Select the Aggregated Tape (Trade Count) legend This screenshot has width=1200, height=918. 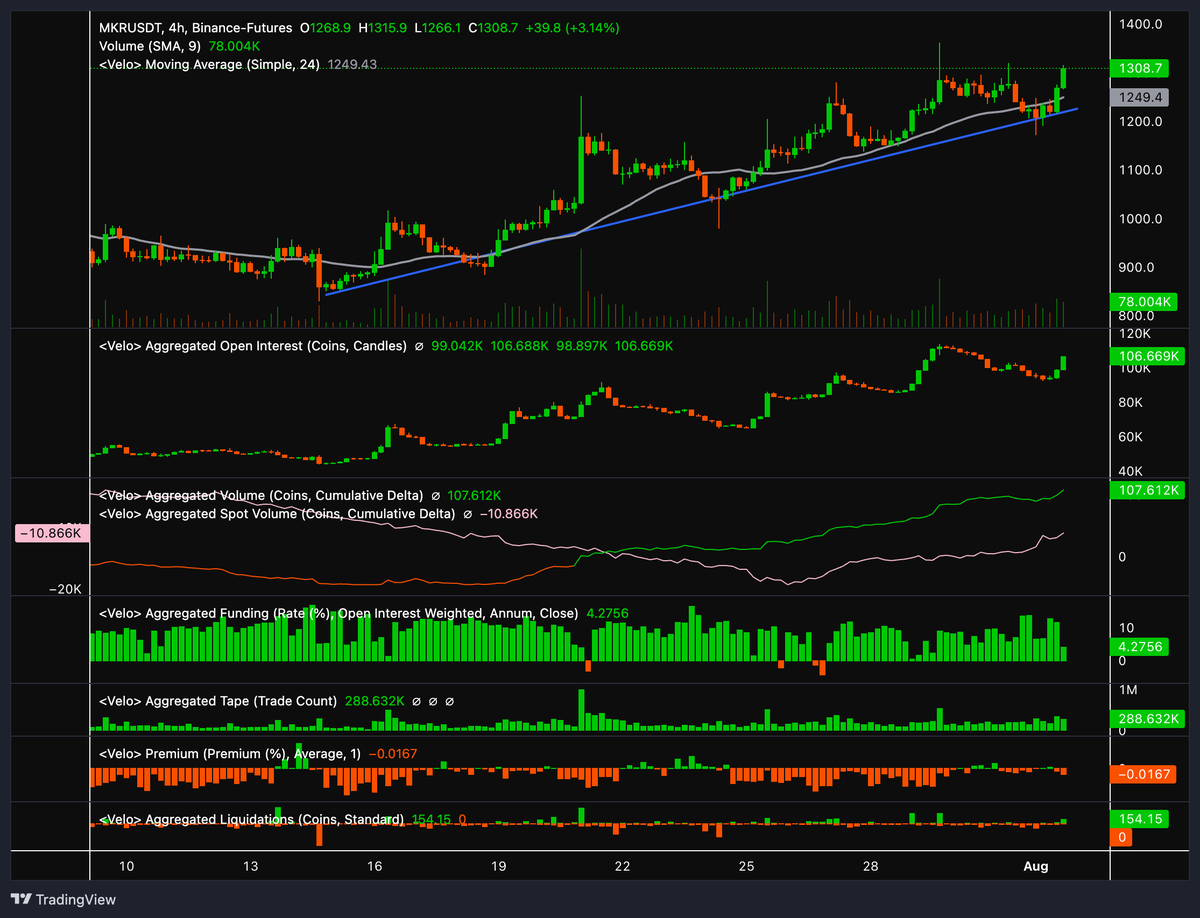pyautogui.click(x=219, y=701)
